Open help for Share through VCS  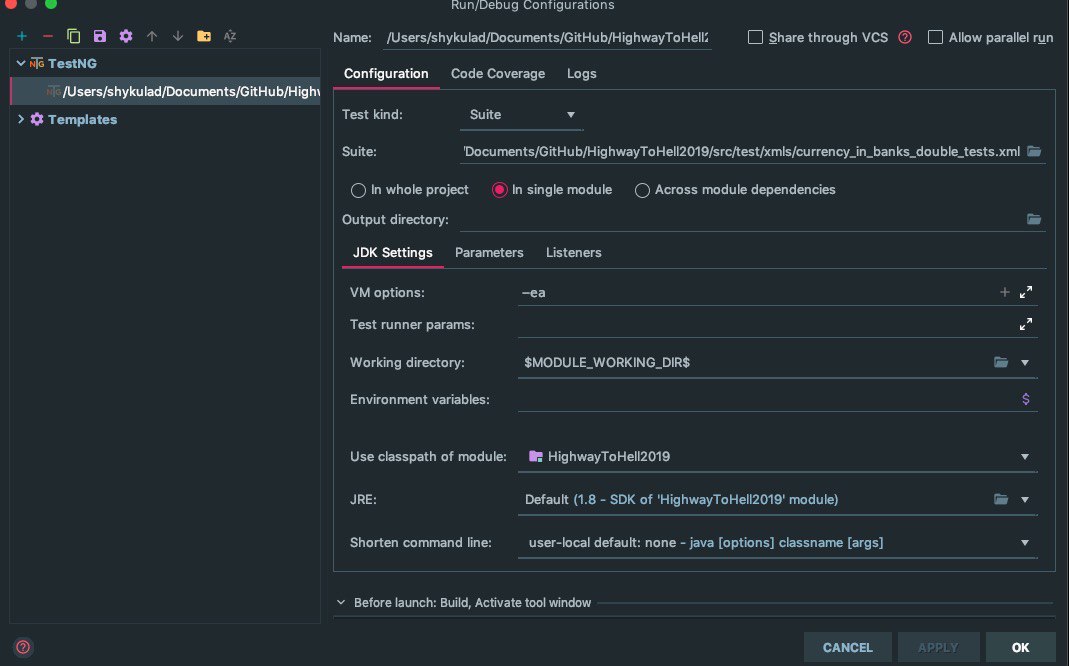905,37
